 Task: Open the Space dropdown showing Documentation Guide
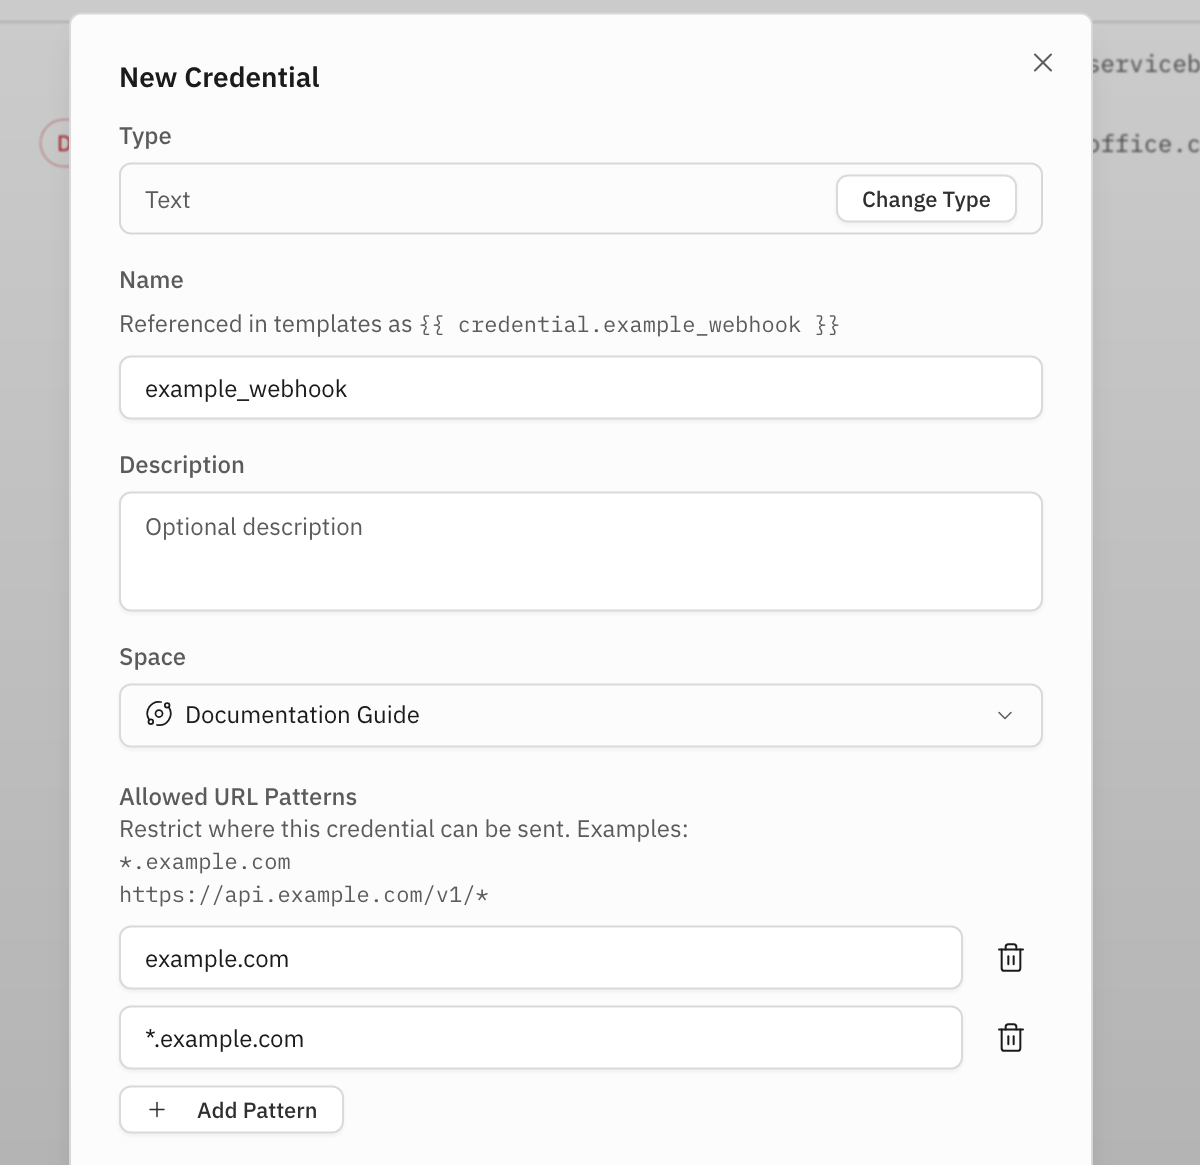[x=581, y=715]
